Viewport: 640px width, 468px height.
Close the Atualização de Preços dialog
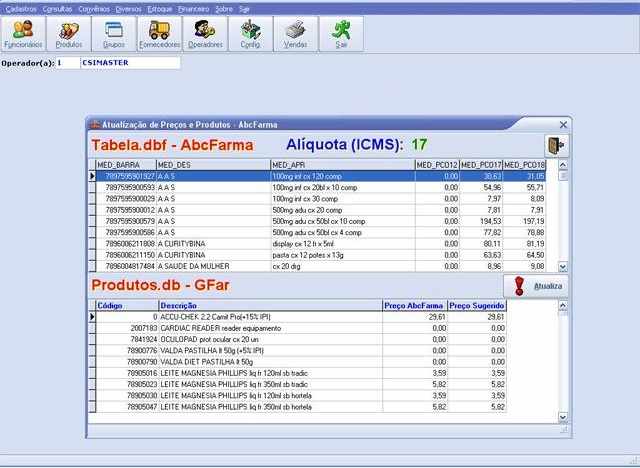coord(563,124)
